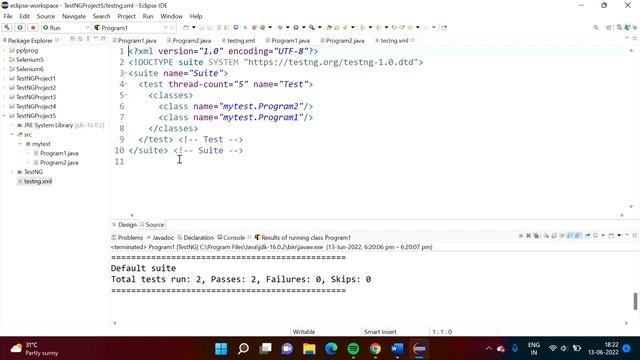Viewport: 640px width, 360px height.
Task: Click the hammer Build icon in the toolbar
Action: coord(7,27)
